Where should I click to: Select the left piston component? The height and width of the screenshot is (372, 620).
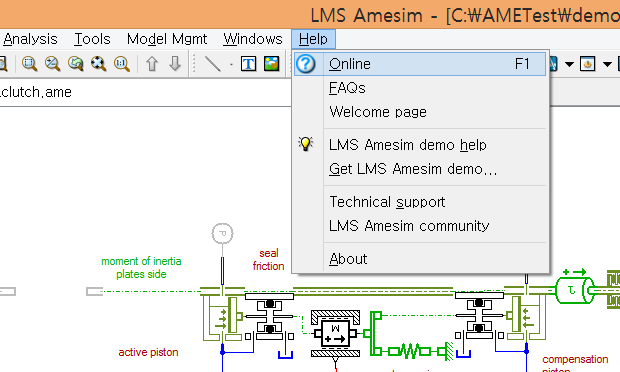[x=269, y=316]
